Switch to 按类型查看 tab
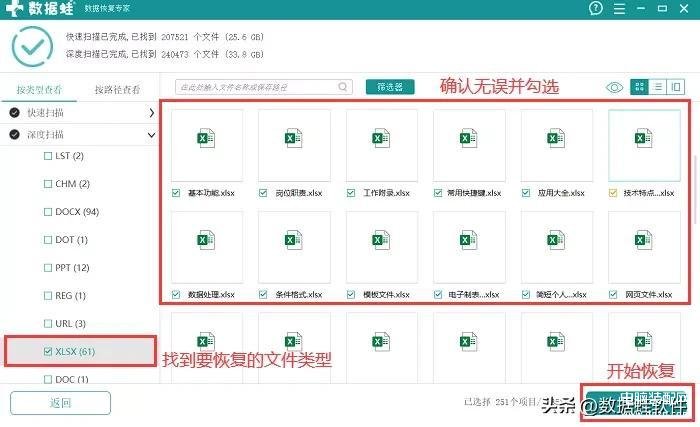 pyautogui.click(x=39, y=90)
